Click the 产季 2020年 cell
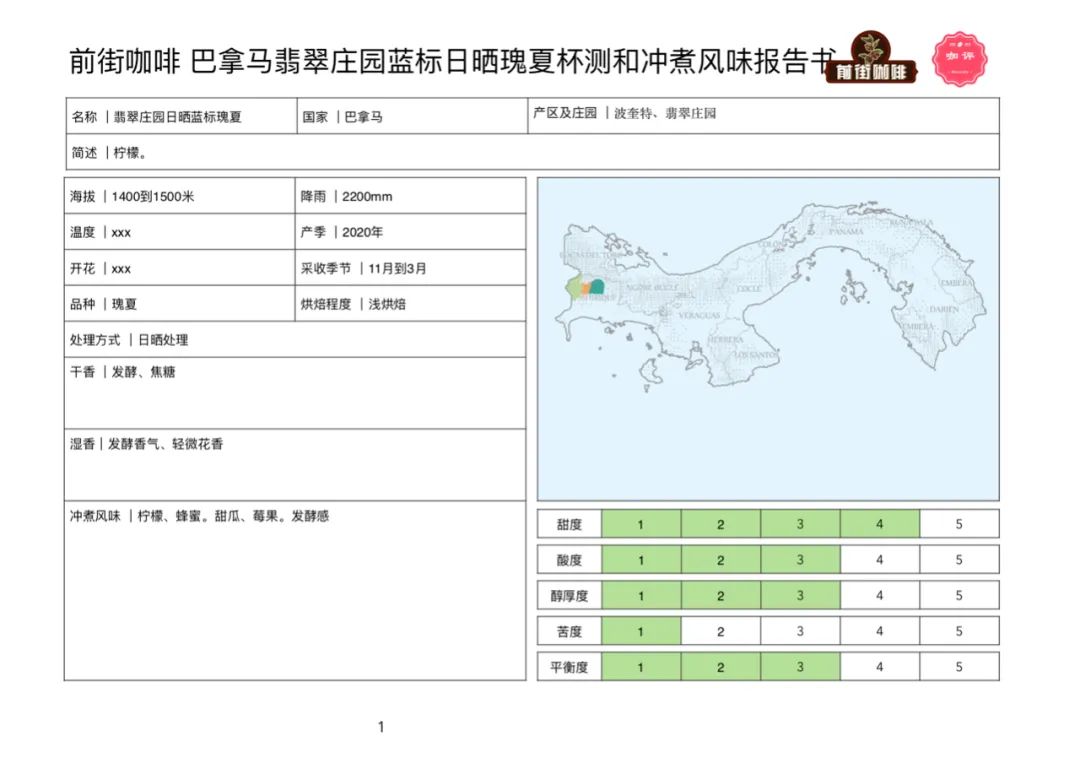Viewport: 1080px width, 763px height. (x=411, y=232)
